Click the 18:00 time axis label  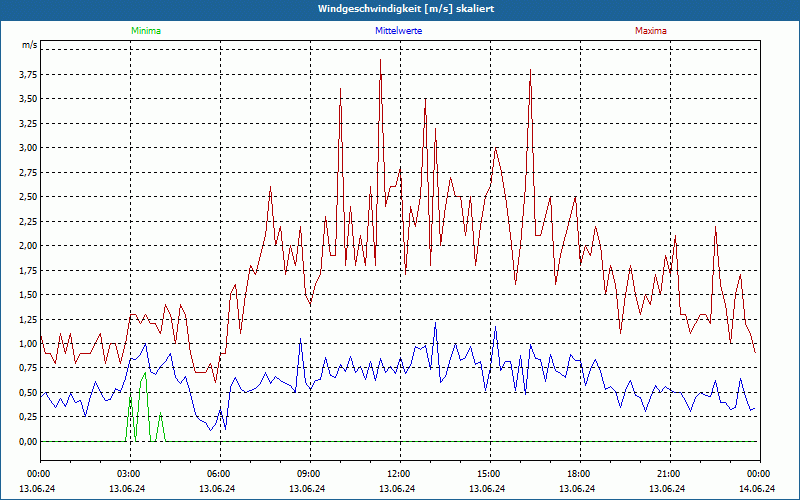click(x=580, y=474)
